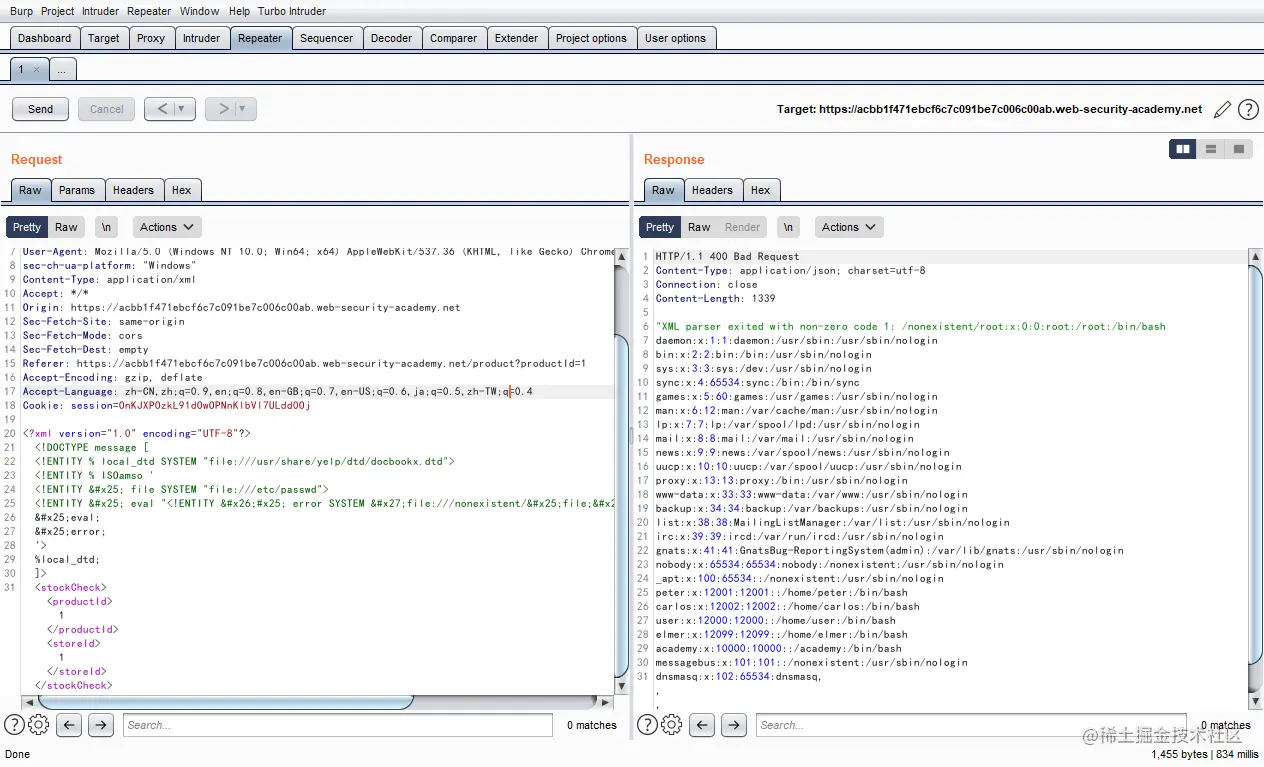1264x767 pixels.
Task: Switch to Project options tab
Action: (592, 38)
